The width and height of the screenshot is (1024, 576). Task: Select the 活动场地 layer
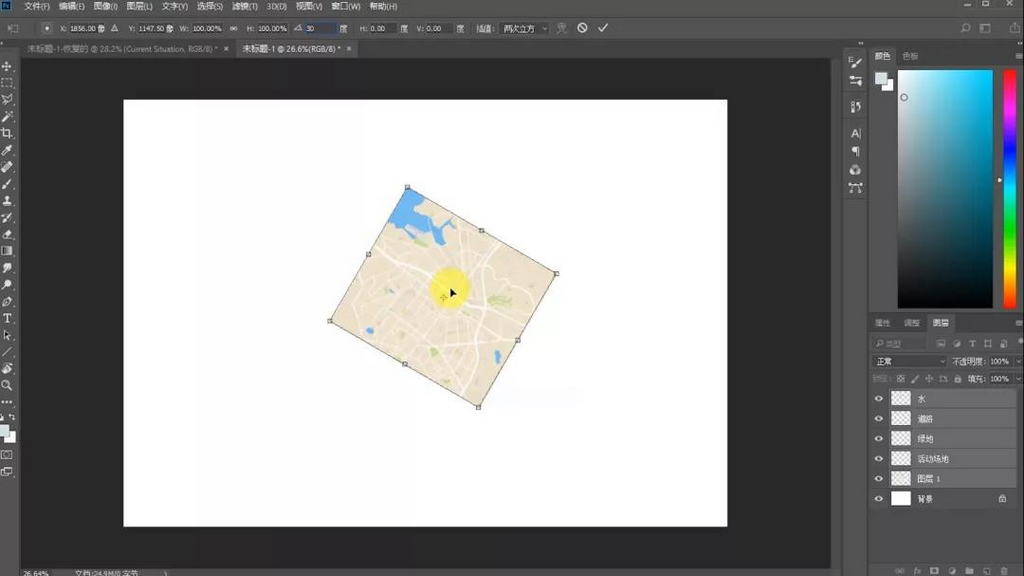coord(950,458)
